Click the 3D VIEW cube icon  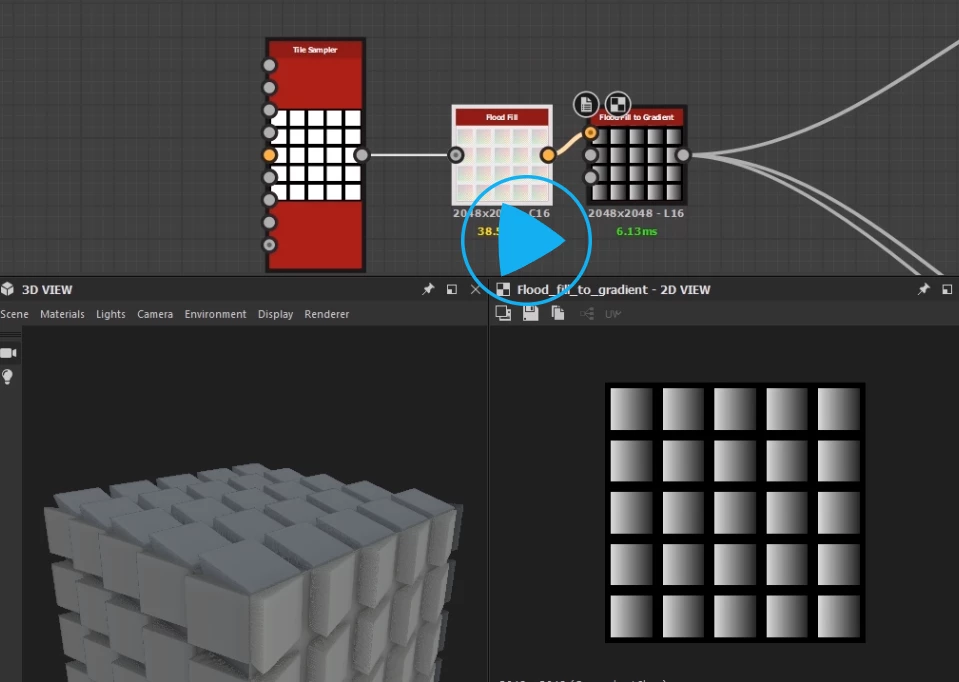coord(7,289)
